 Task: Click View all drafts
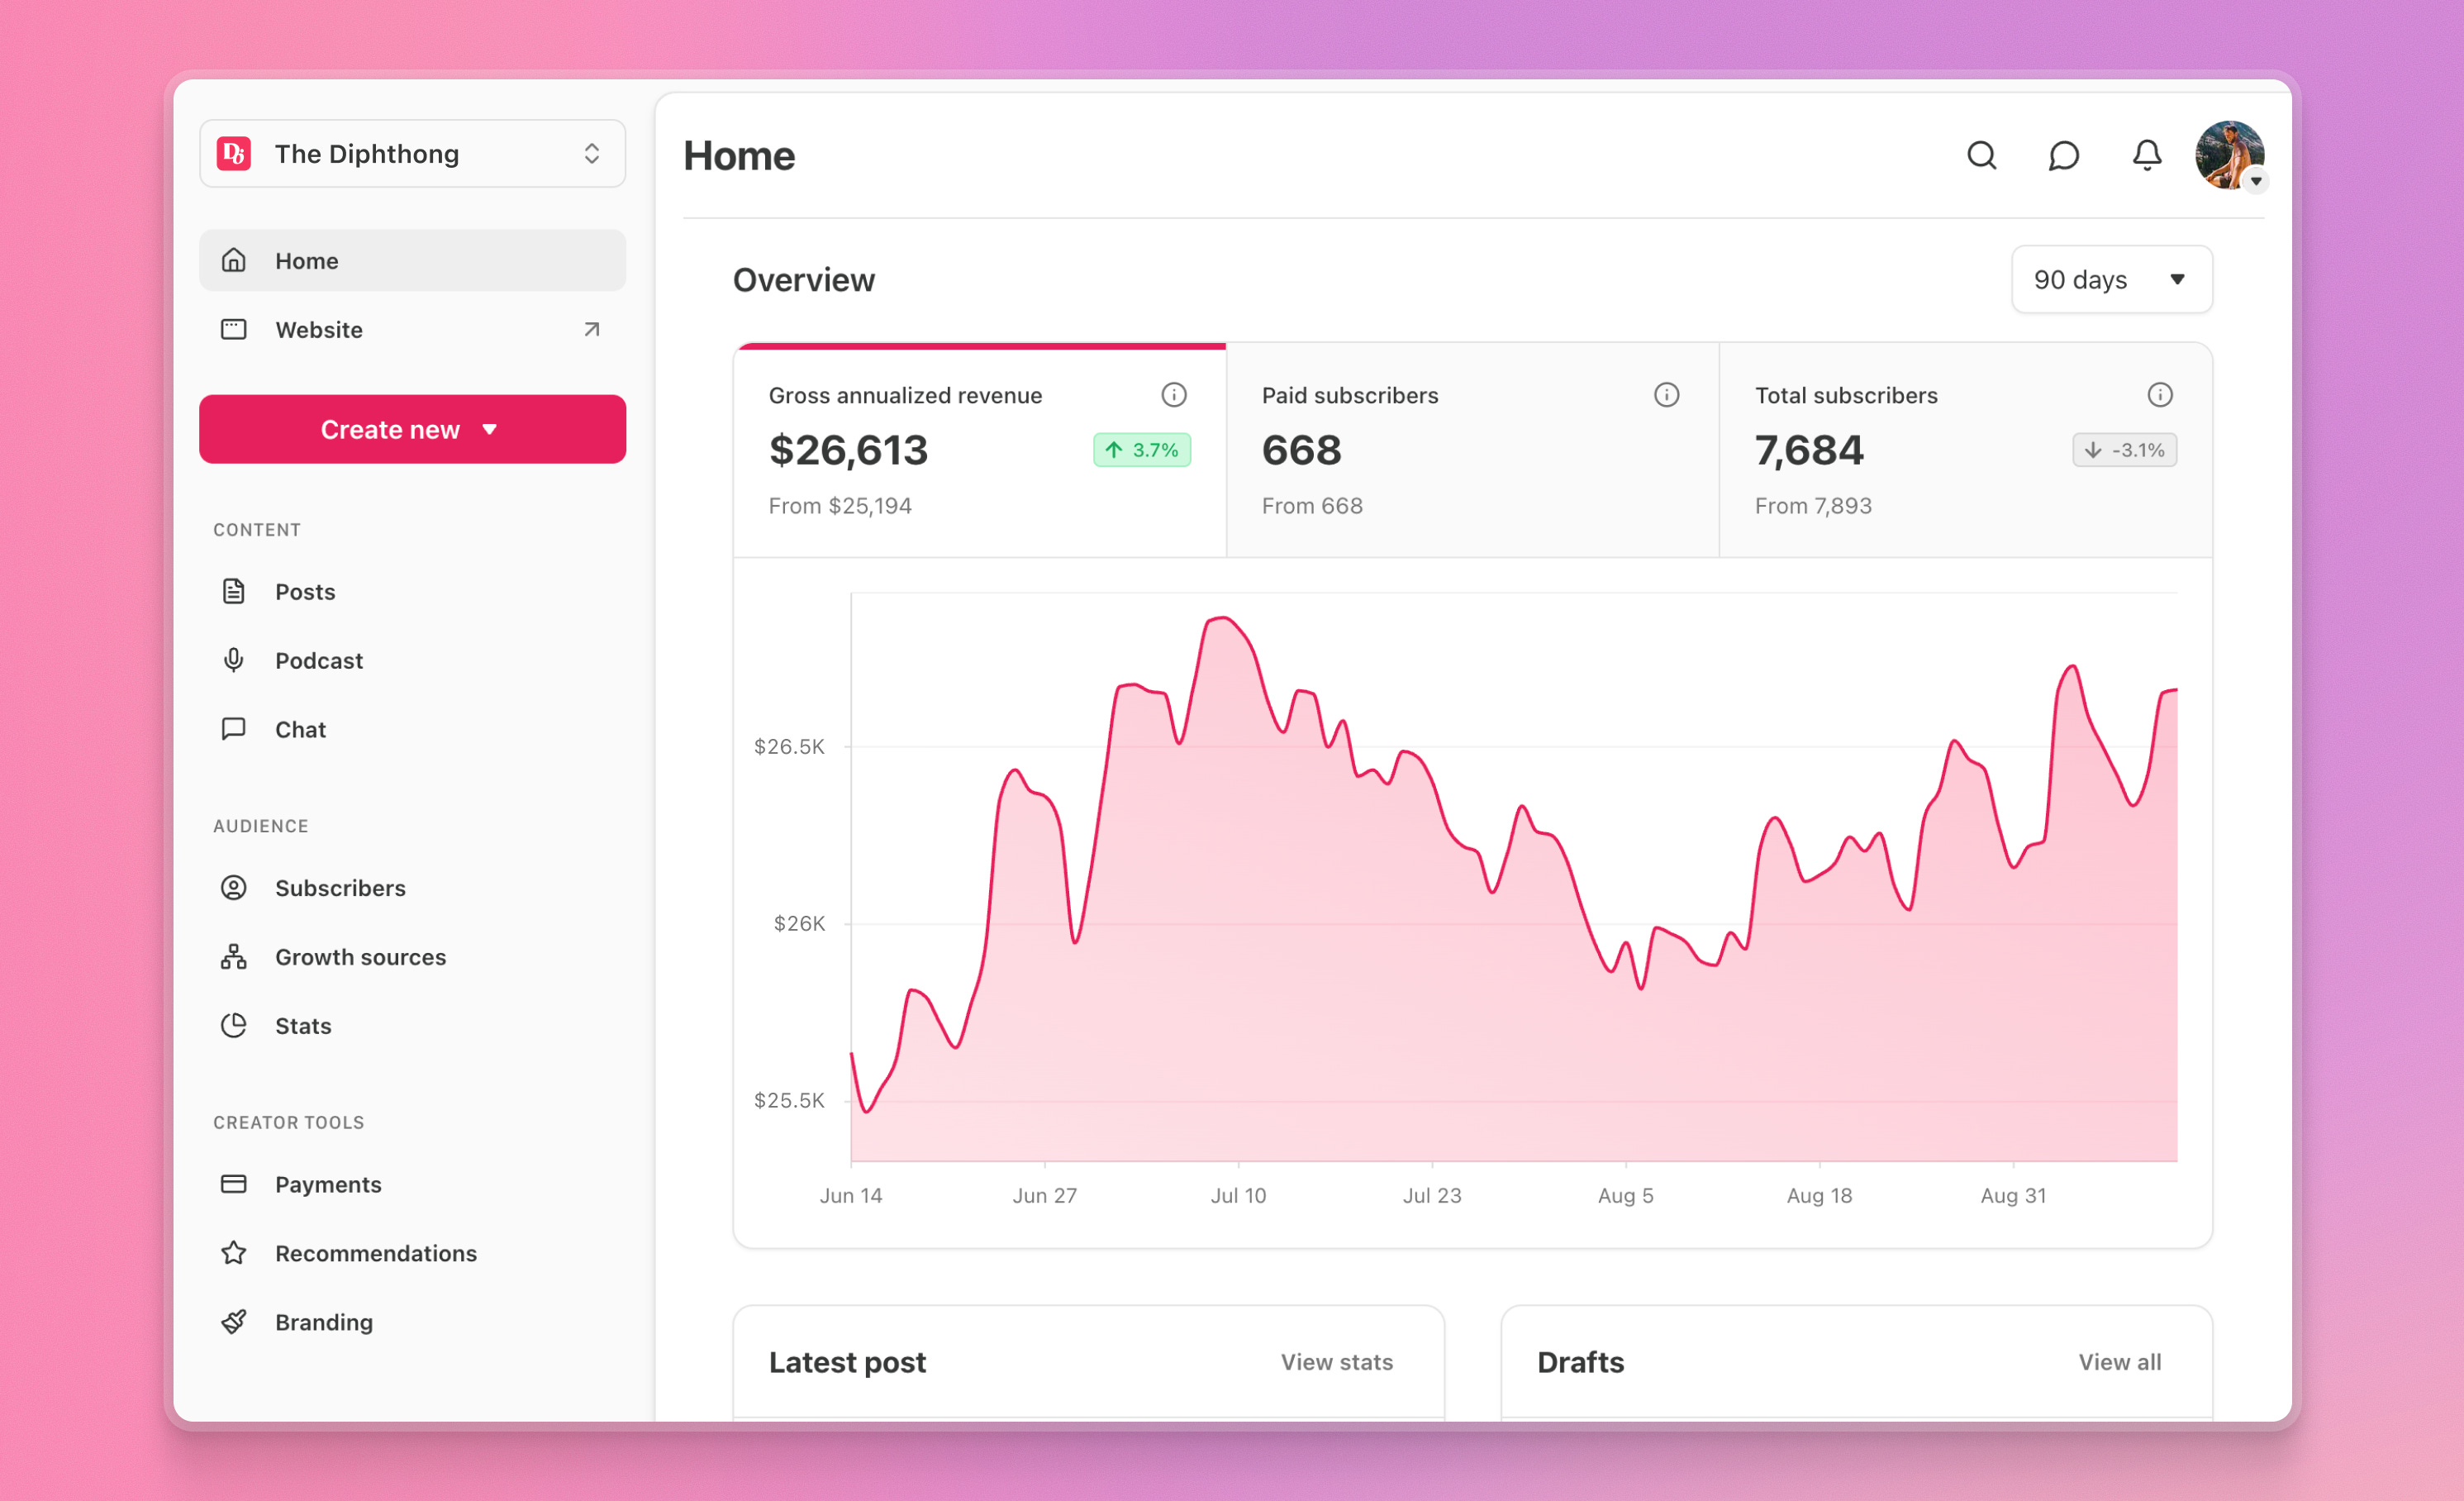(2120, 1361)
